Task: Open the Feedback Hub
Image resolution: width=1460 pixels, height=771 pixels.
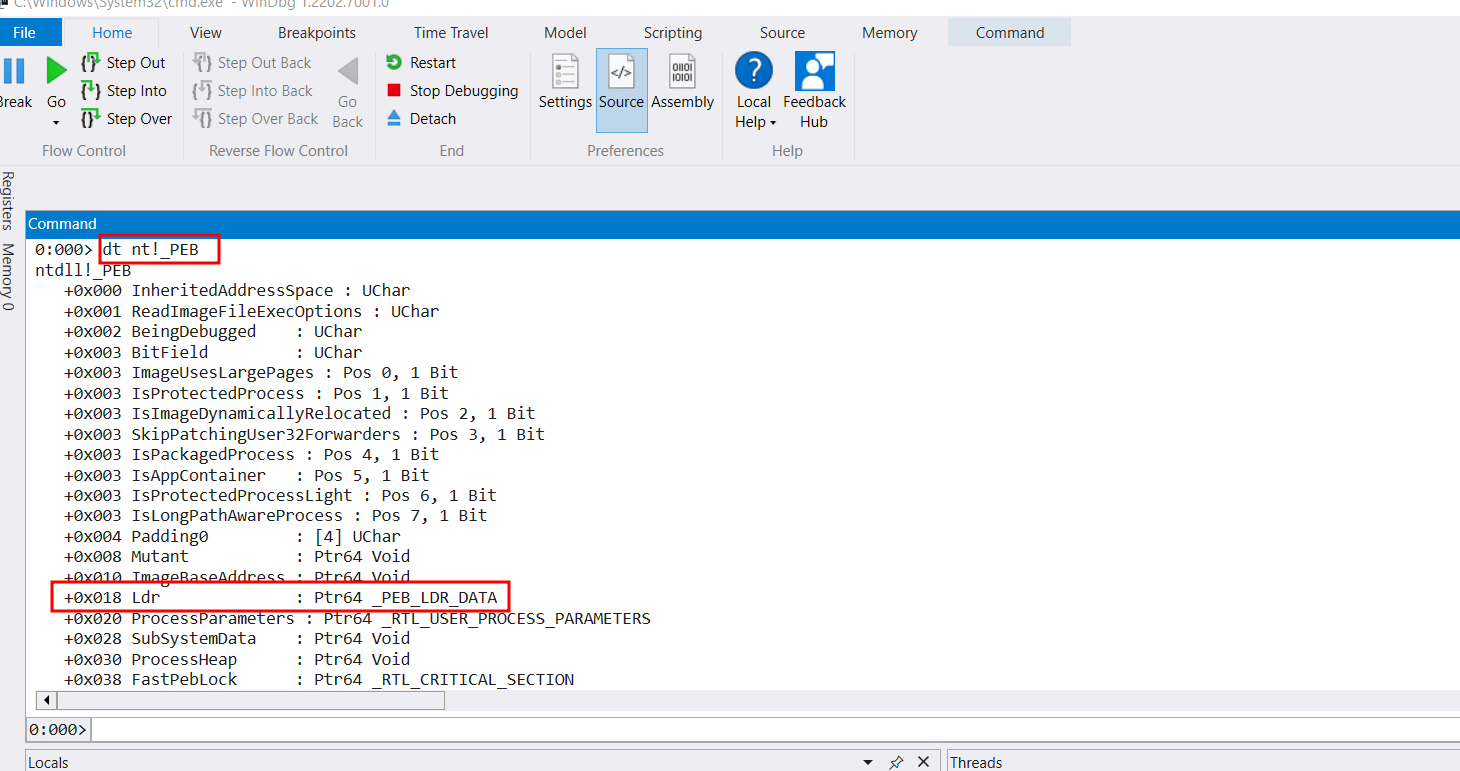Action: click(814, 91)
